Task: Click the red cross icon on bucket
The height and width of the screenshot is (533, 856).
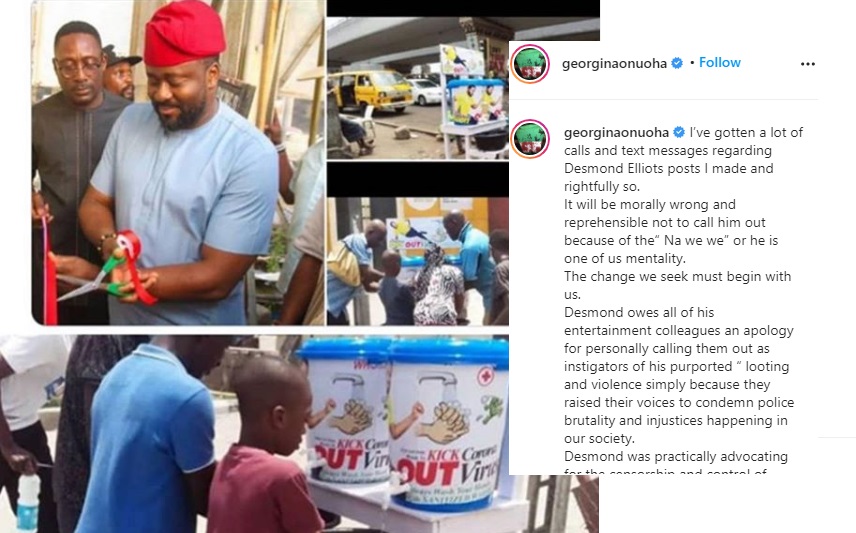Action: [x=485, y=376]
